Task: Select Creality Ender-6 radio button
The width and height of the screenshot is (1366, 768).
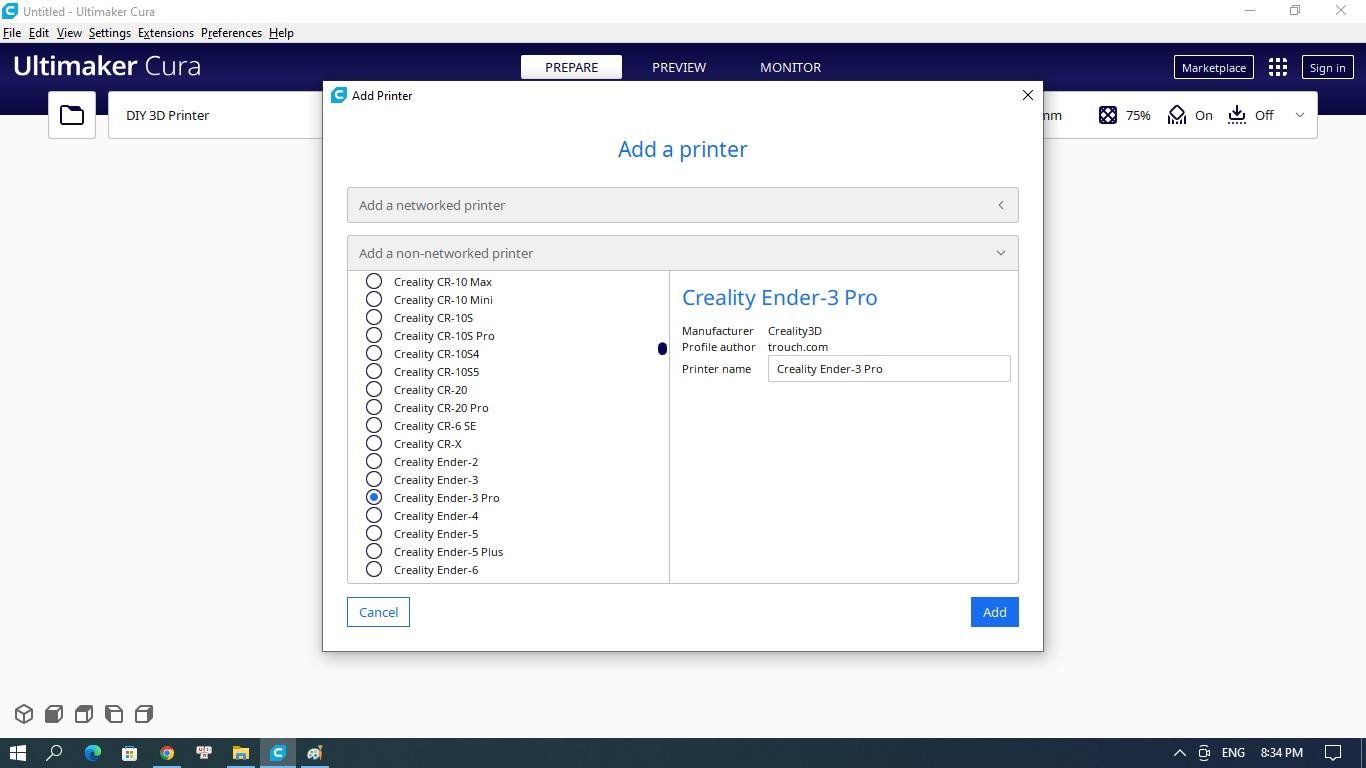Action: 374,569
